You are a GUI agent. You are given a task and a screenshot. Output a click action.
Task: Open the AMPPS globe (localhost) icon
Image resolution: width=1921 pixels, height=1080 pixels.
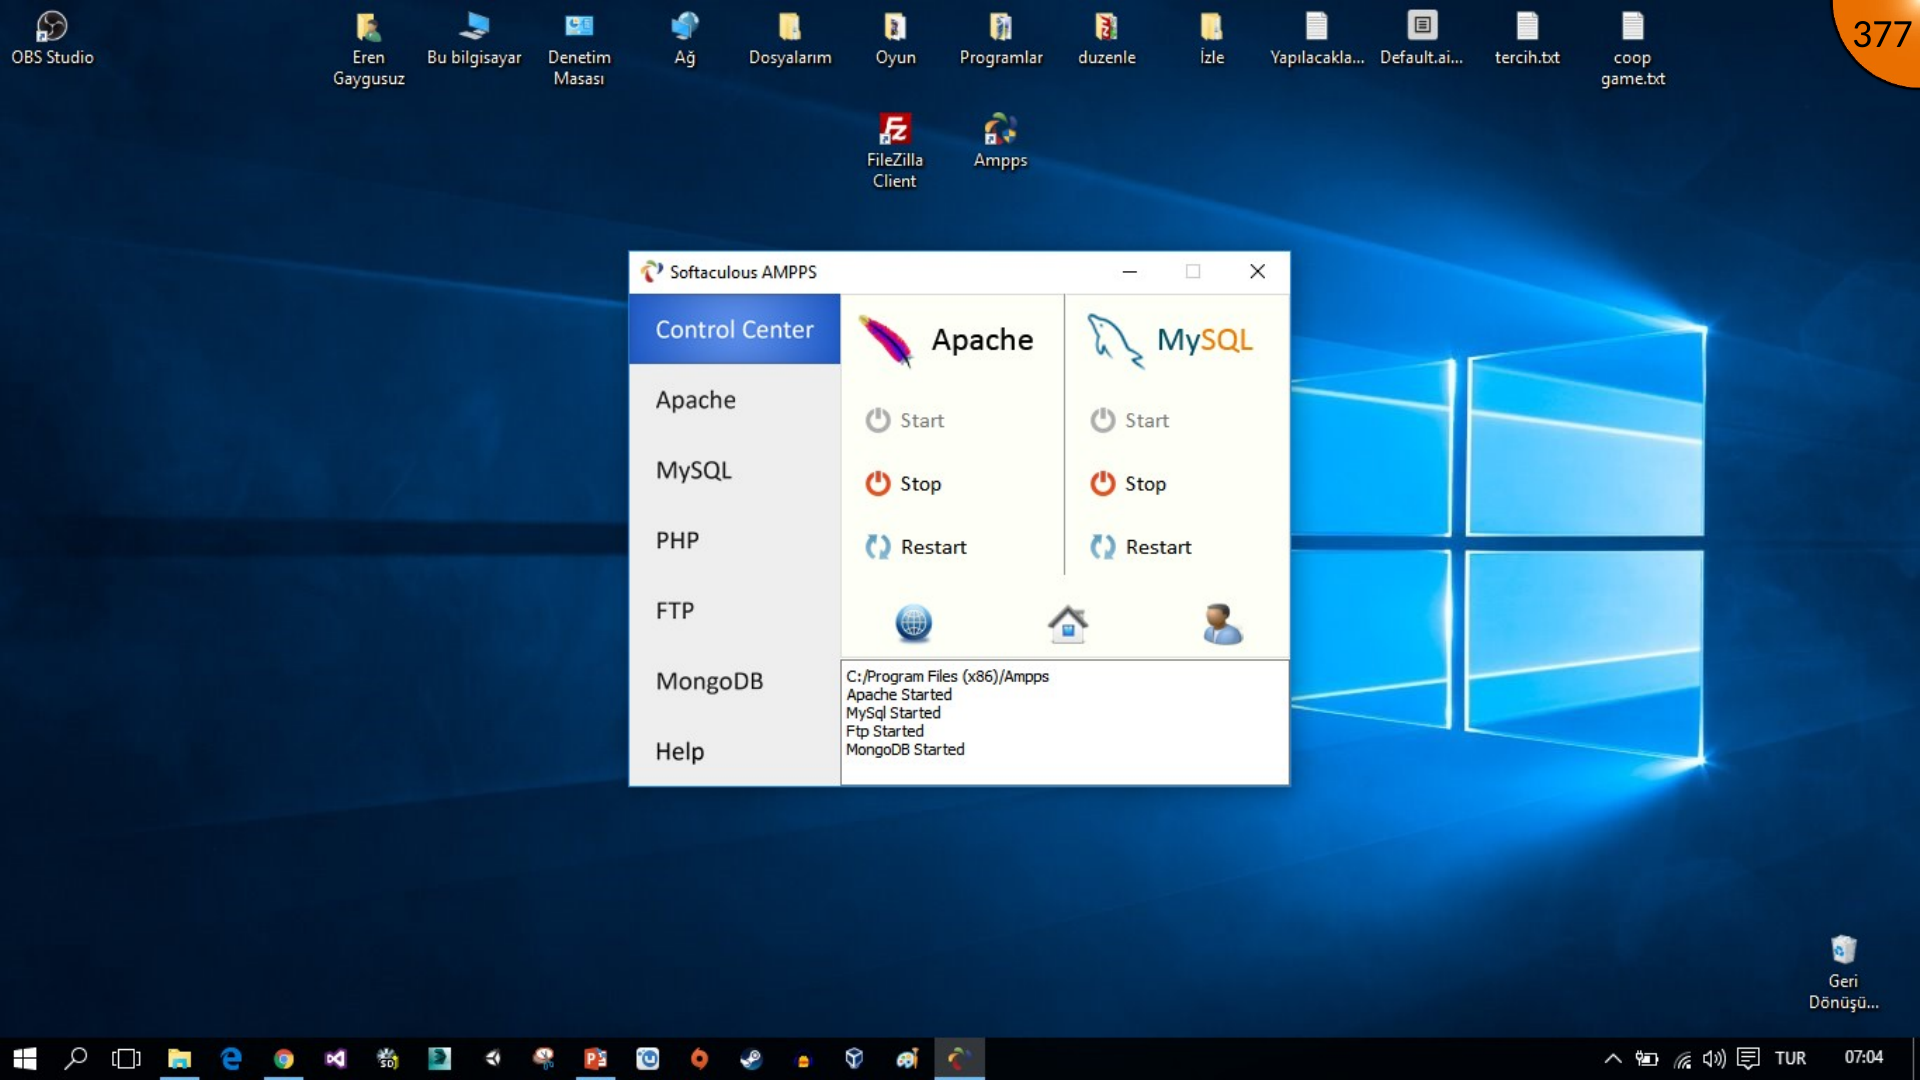(x=913, y=623)
